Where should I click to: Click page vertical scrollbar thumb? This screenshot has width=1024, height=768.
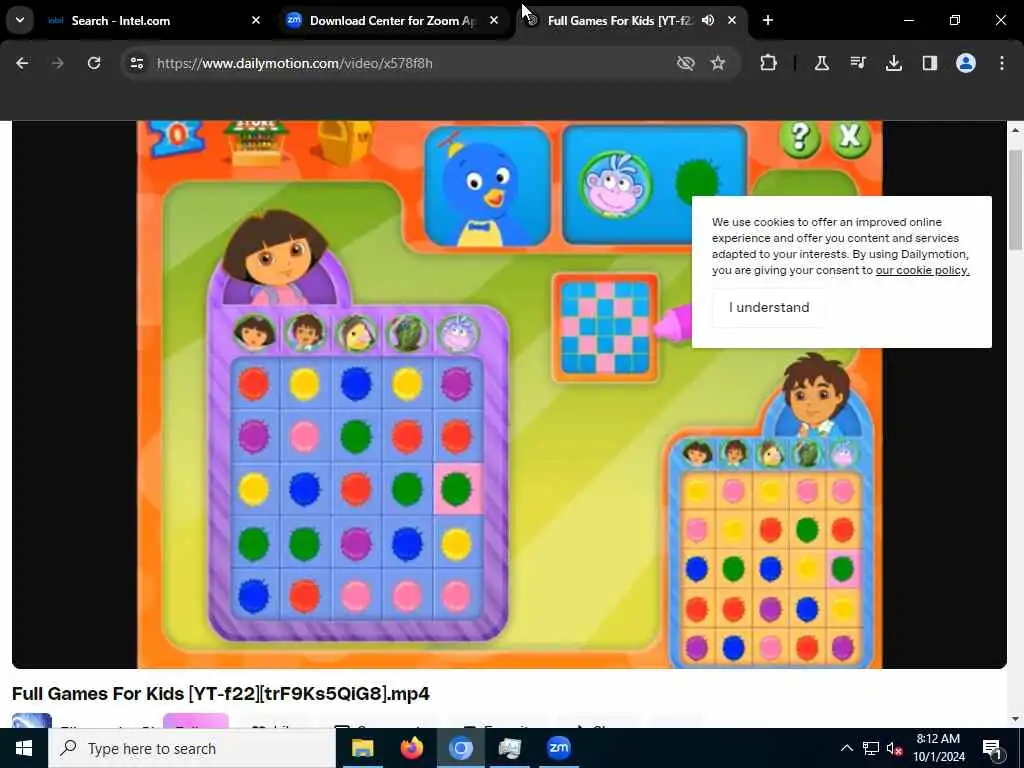click(1015, 199)
